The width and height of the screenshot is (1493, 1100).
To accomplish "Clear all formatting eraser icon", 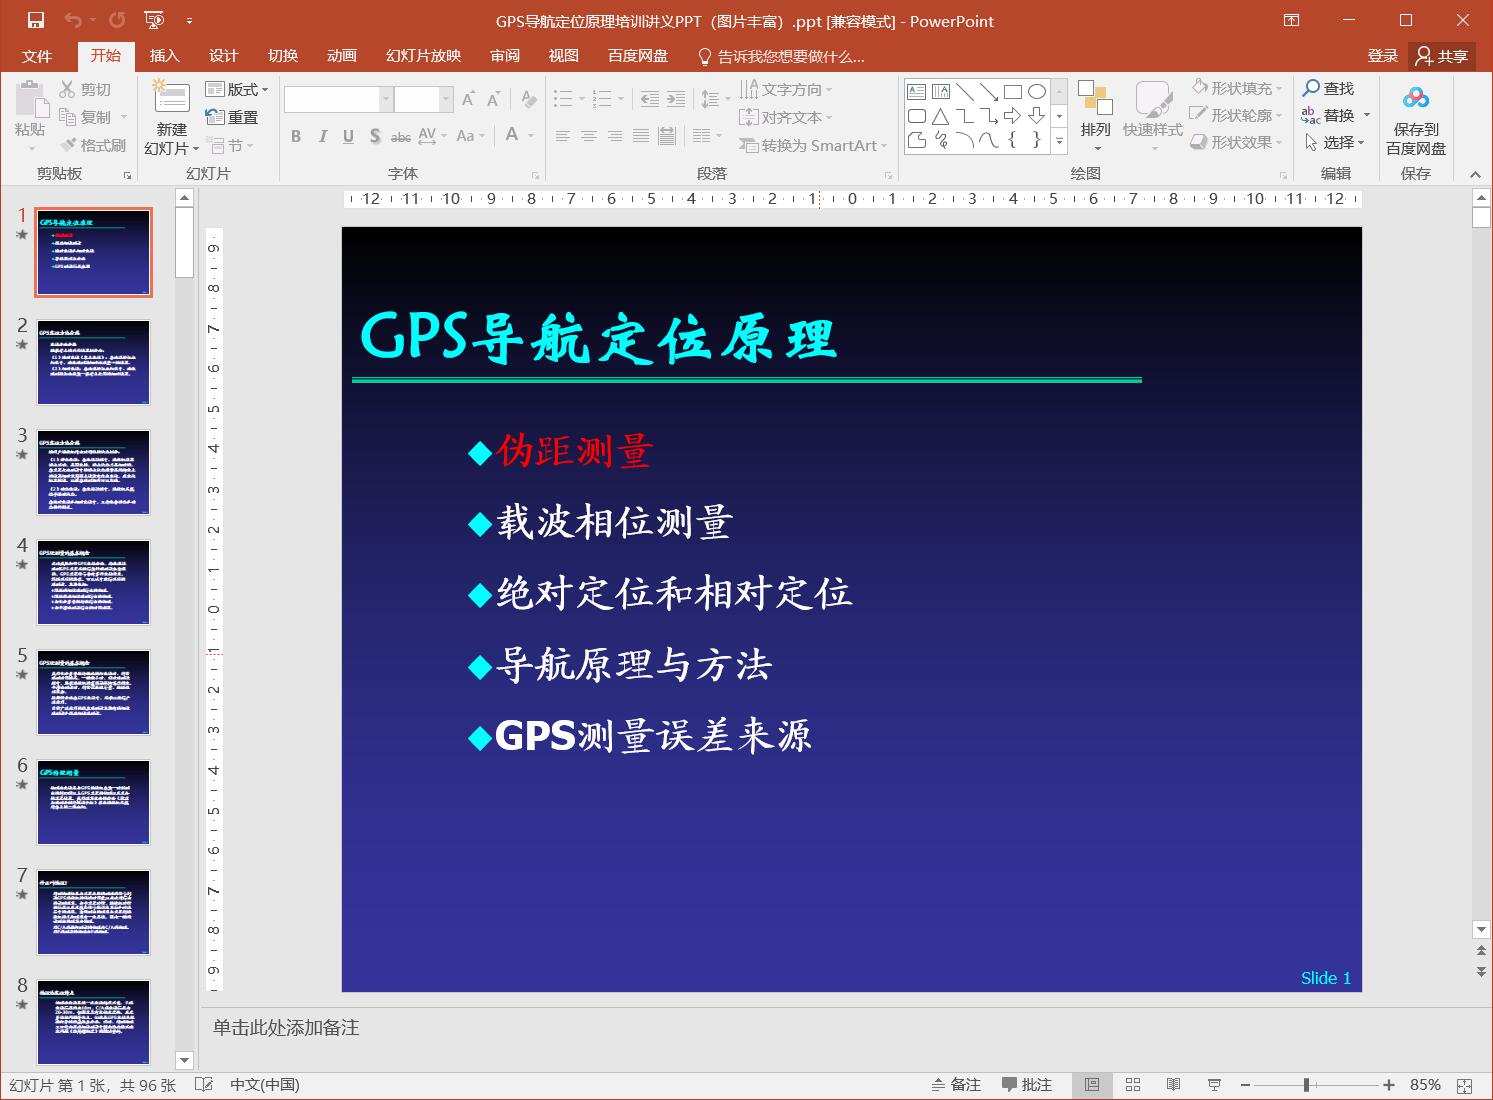I will [x=529, y=99].
